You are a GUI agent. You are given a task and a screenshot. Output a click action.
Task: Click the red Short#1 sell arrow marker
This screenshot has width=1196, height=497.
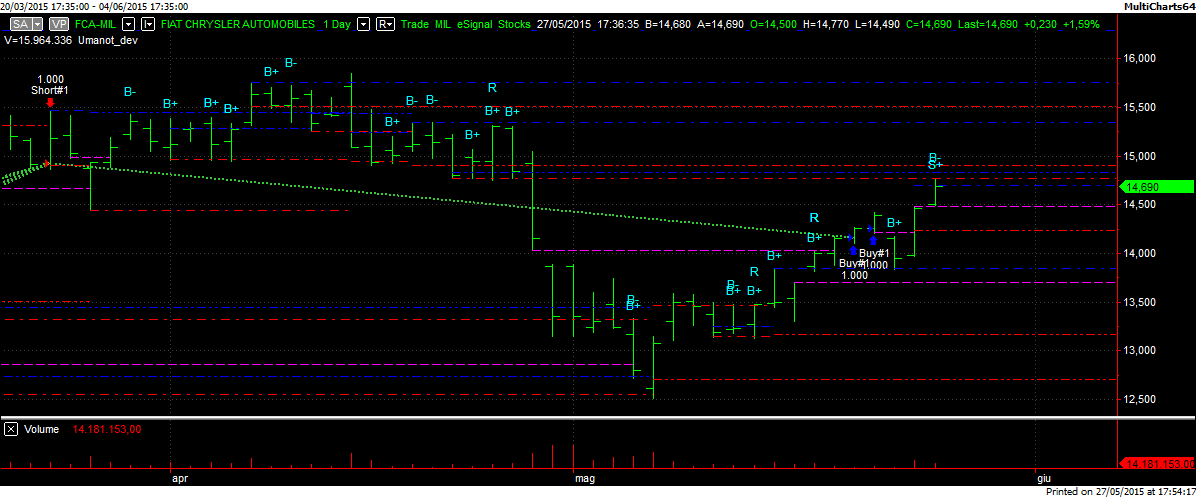tap(50, 101)
